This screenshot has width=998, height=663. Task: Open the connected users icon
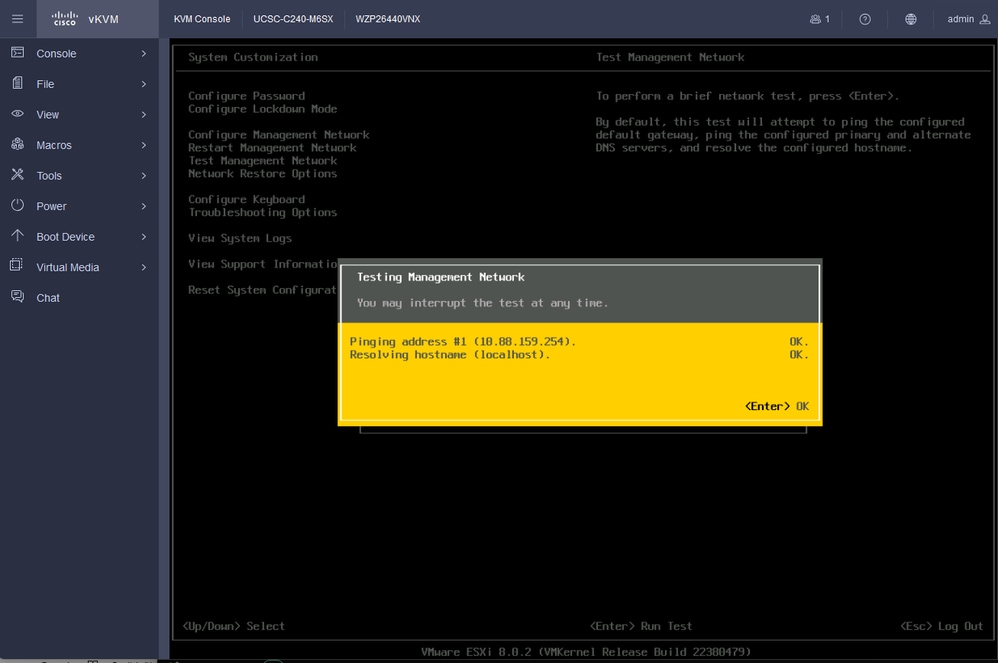(815, 19)
